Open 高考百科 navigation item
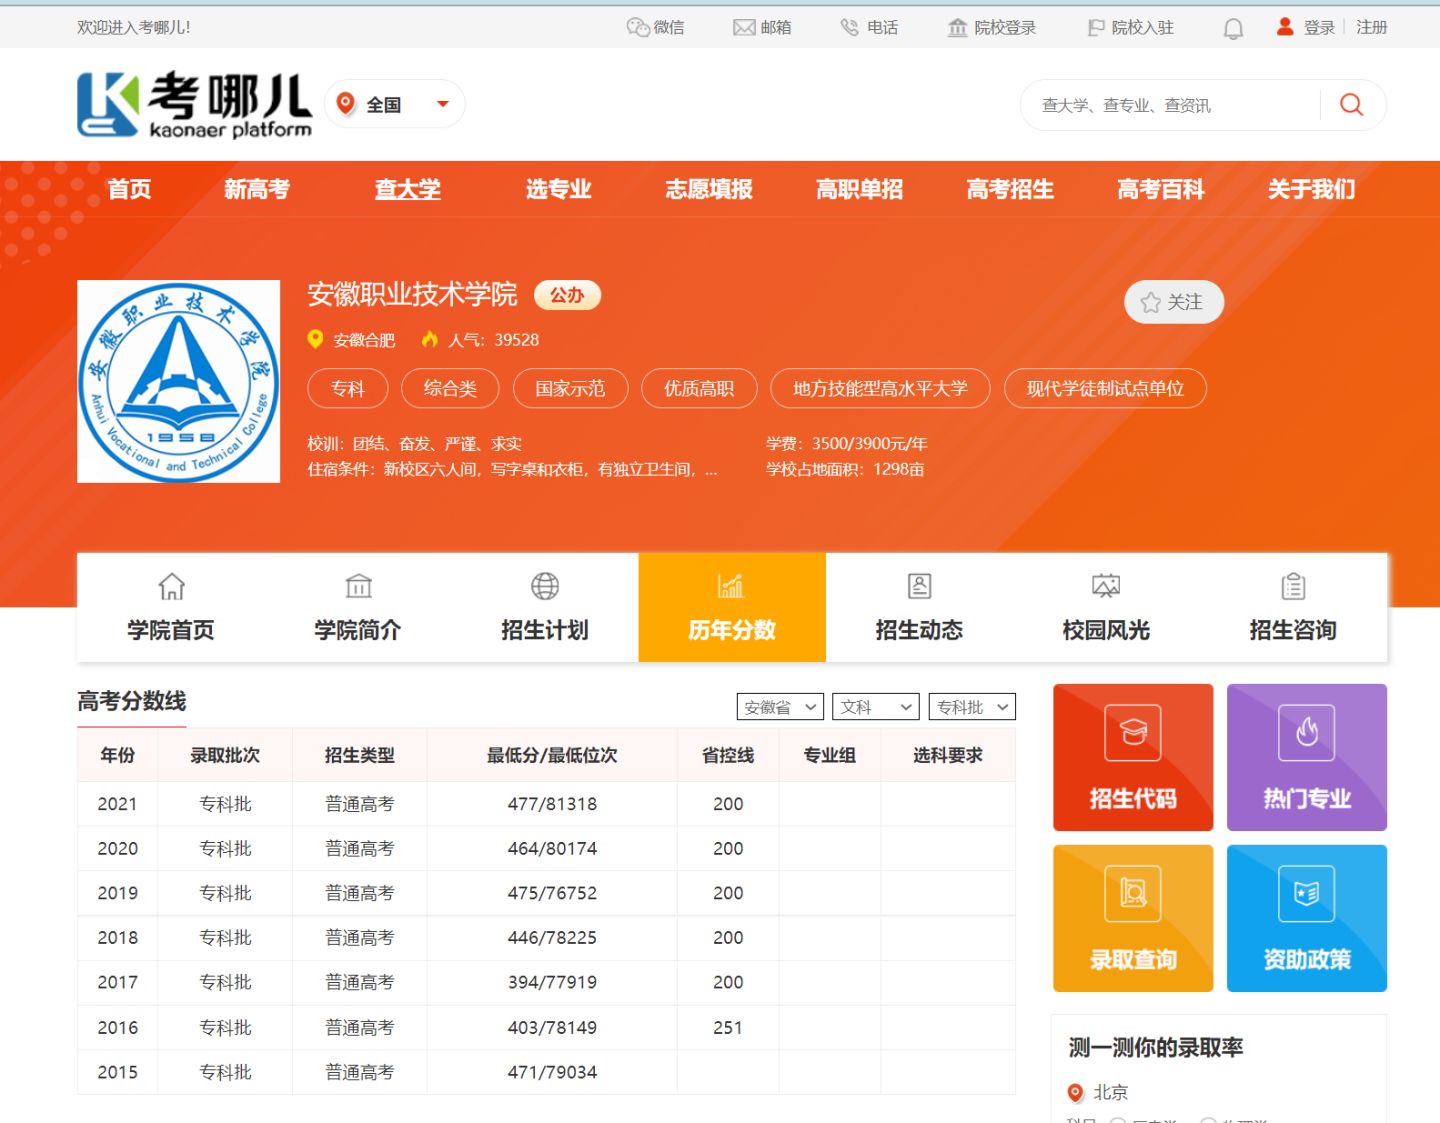Screen dimensions: 1440x1123 (1161, 189)
